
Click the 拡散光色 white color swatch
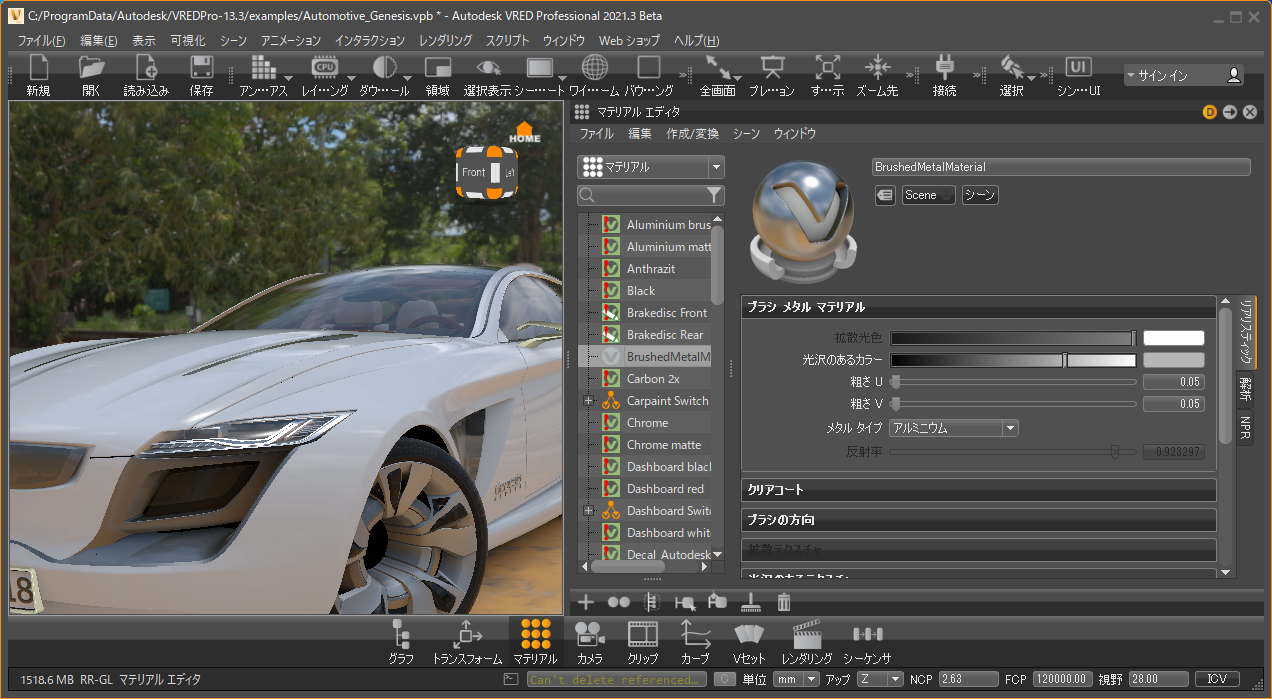click(x=1174, y=338)
